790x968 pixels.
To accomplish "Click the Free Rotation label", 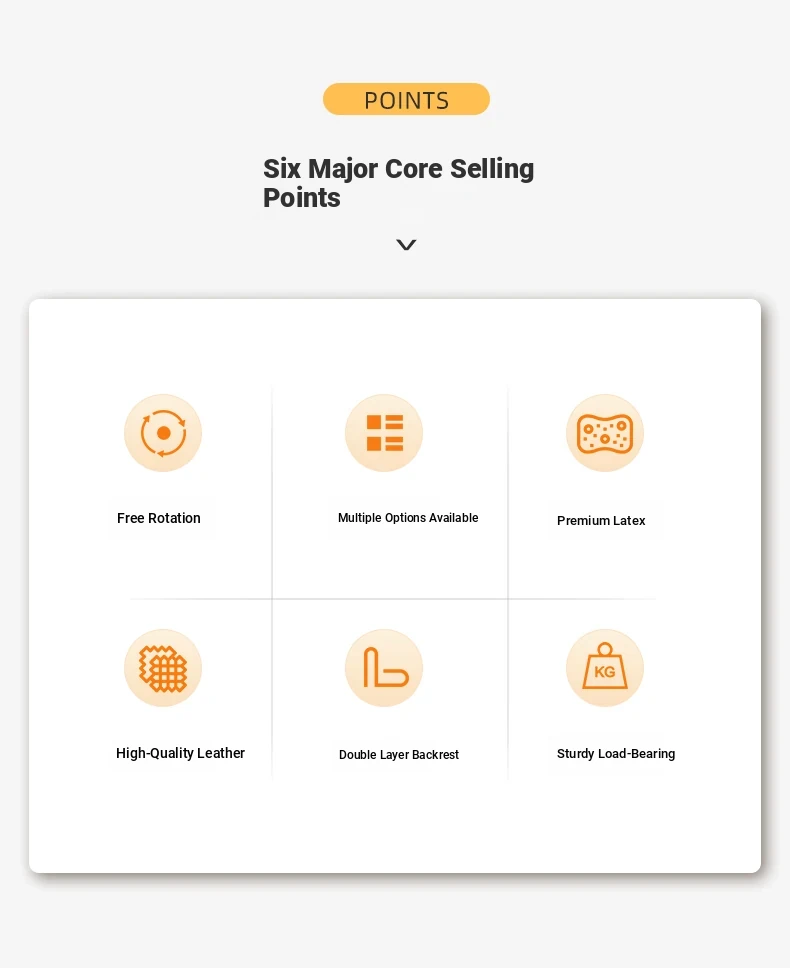I will pyautogui.click(x=159, y=518).
